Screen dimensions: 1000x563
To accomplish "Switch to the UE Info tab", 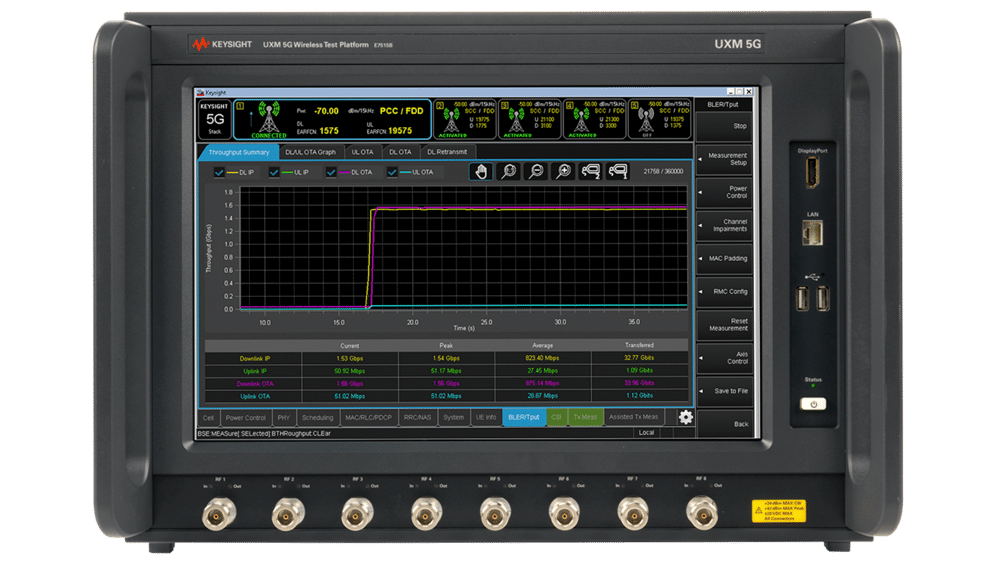I will (x=486, y=418).
